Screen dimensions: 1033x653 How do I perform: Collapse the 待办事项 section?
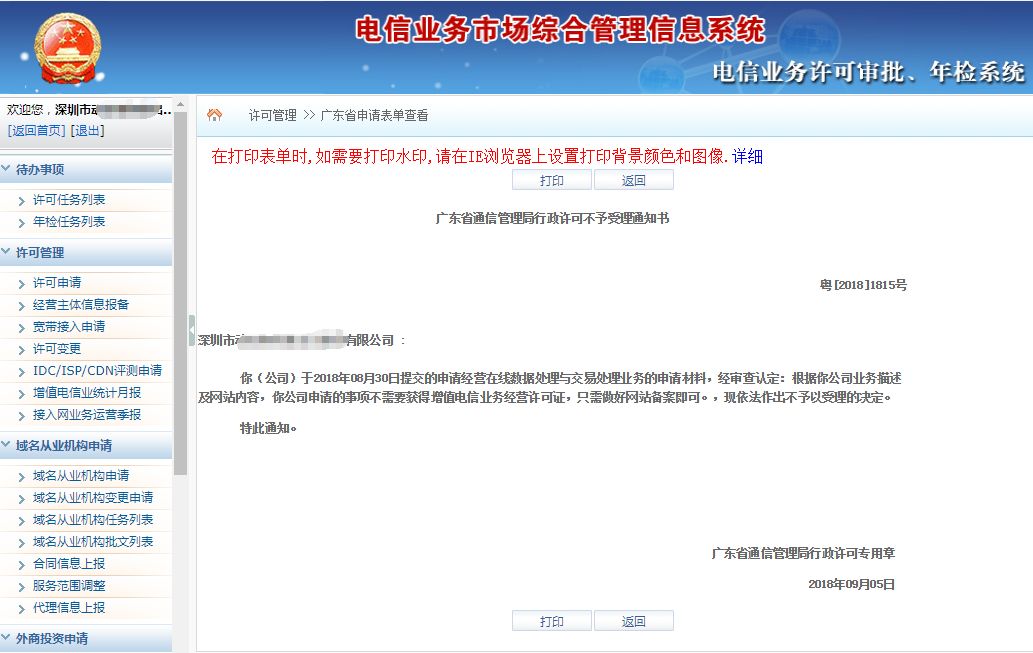coord(86,169)
